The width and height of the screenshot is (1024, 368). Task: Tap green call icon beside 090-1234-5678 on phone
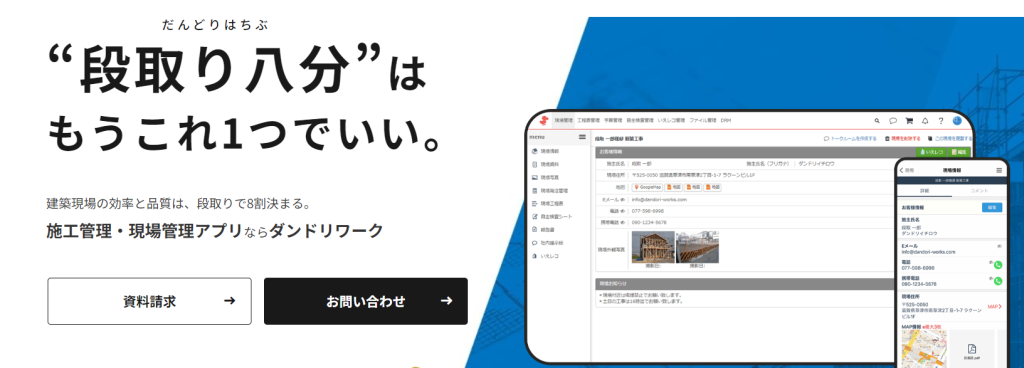(x=998, y=281)
